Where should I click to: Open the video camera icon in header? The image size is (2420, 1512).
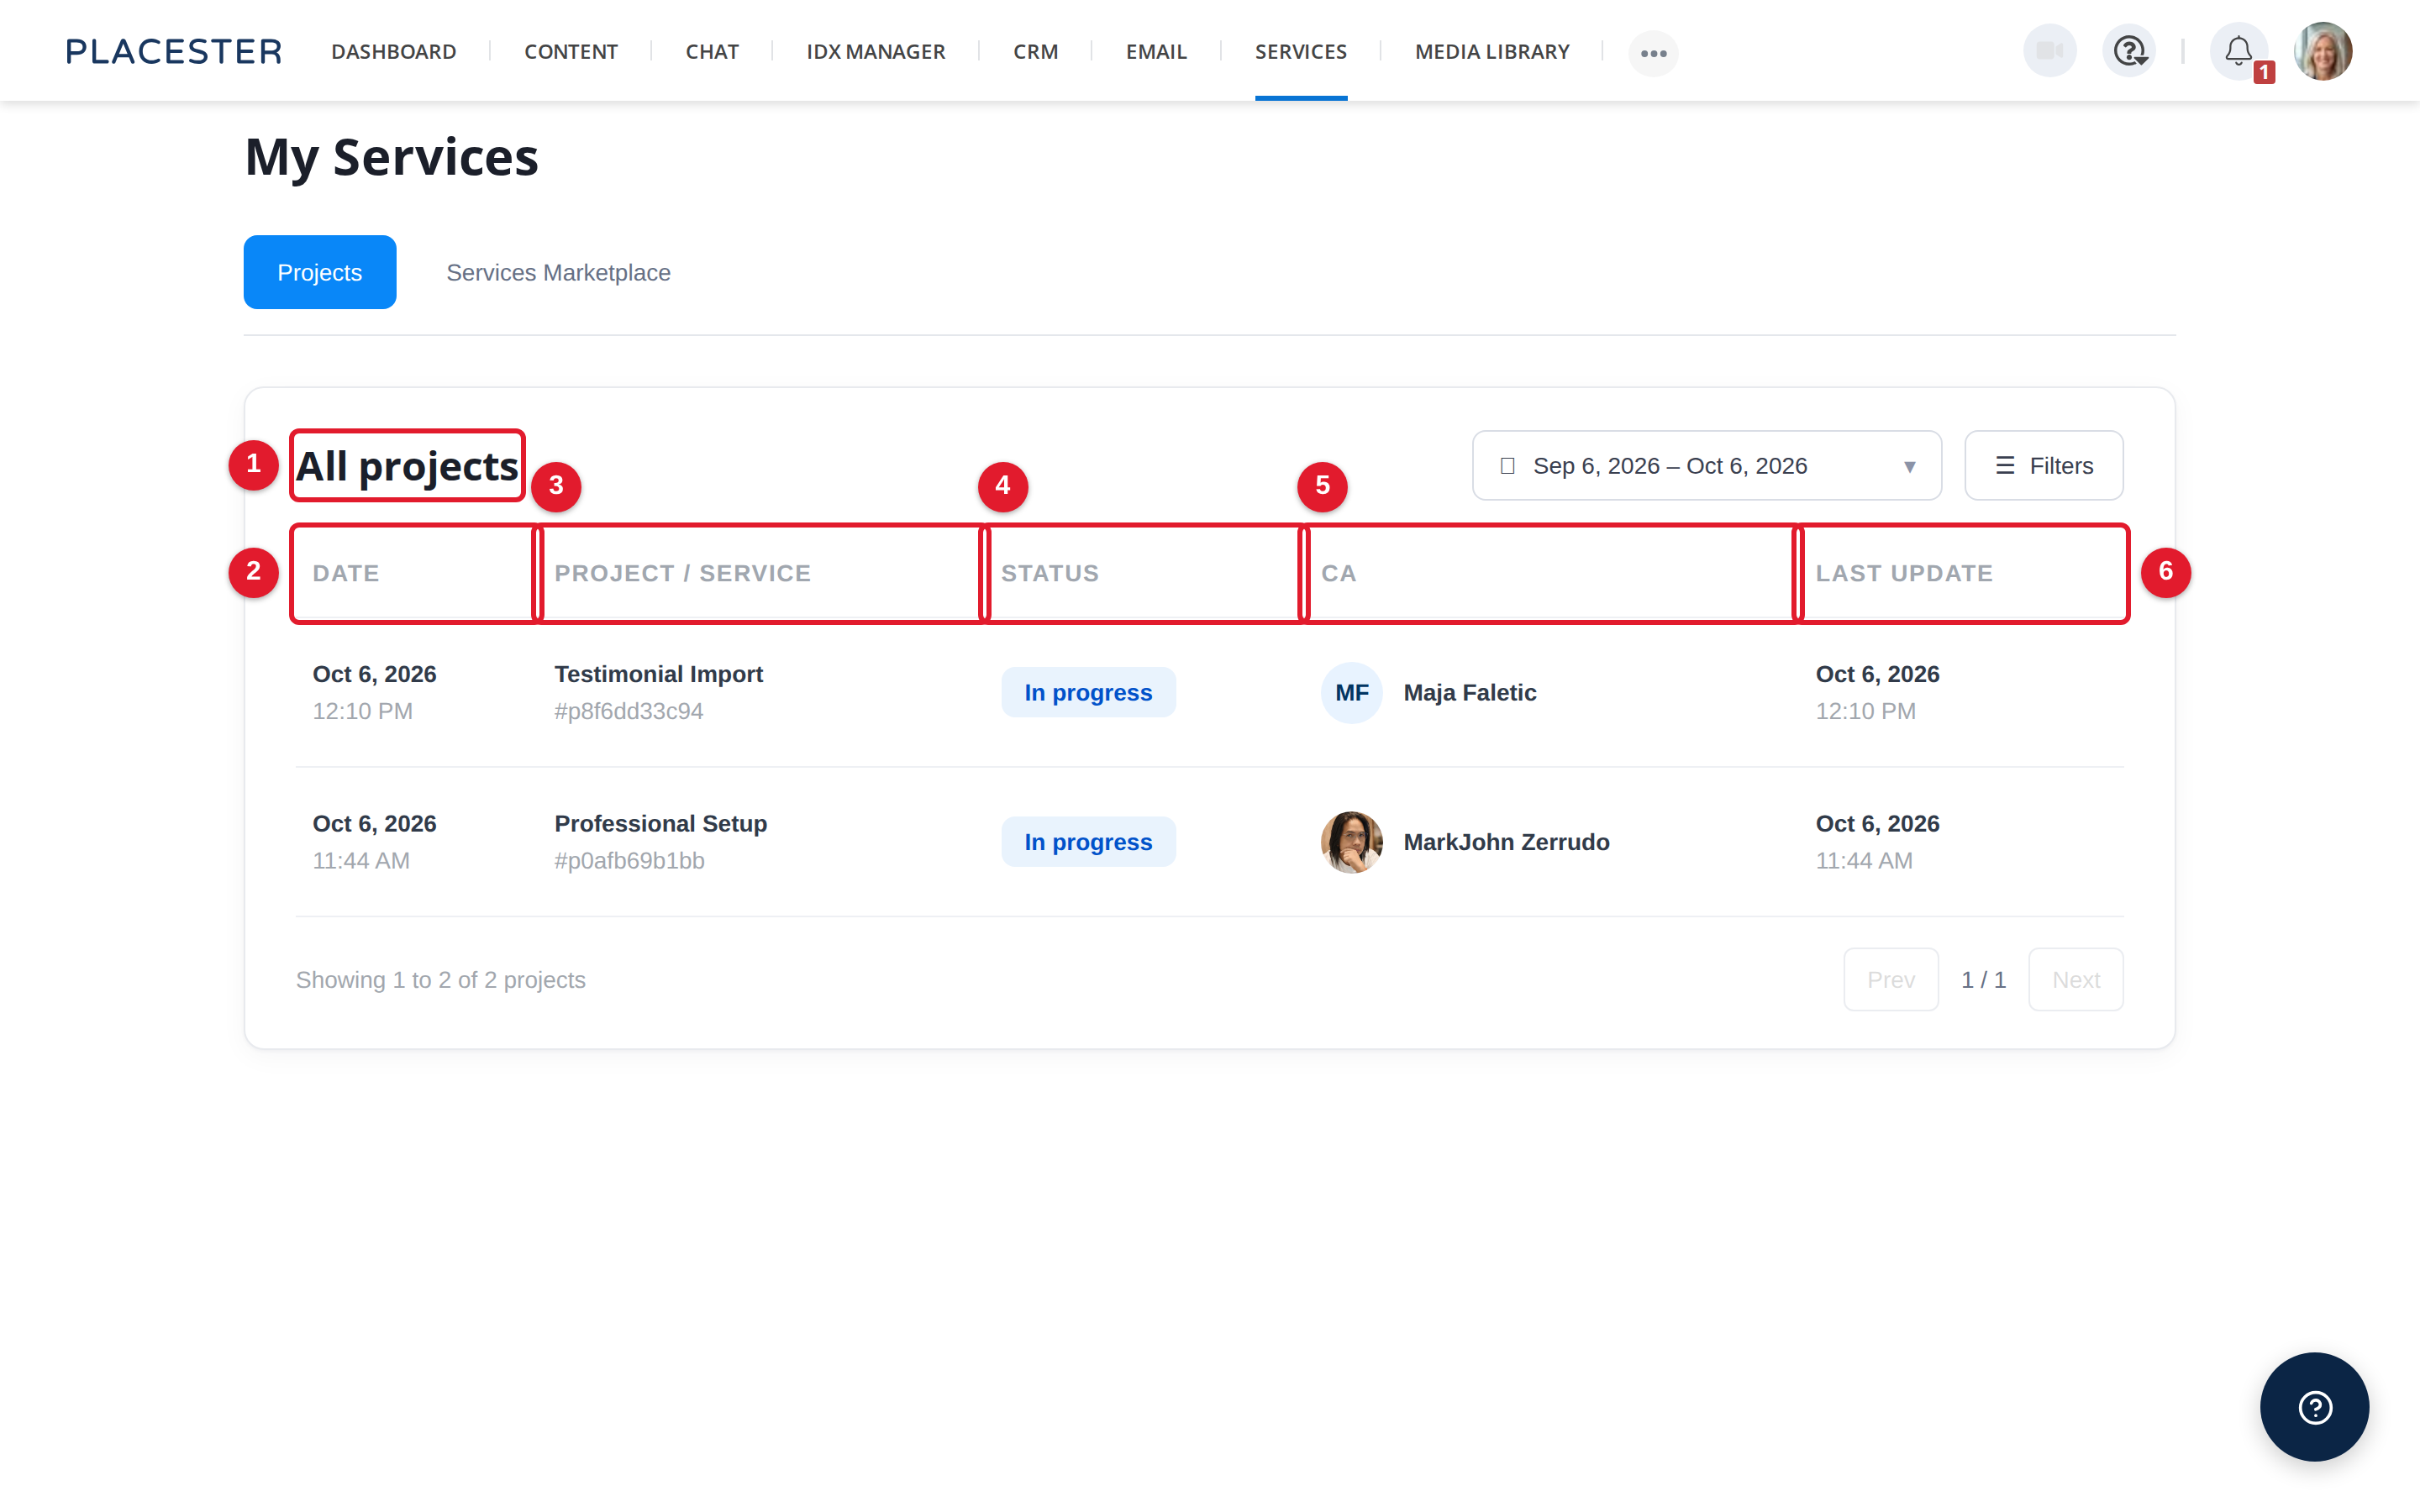pos(2049,51)
